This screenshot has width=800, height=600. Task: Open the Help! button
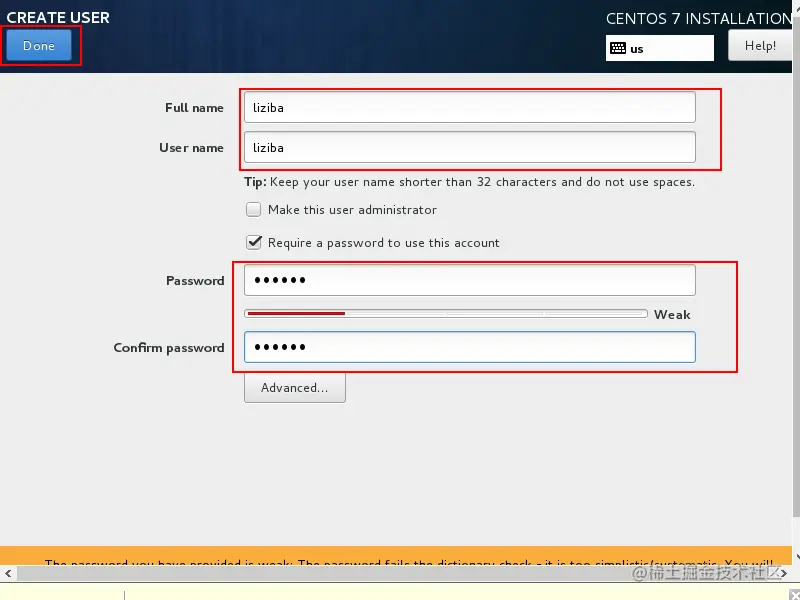760,45
